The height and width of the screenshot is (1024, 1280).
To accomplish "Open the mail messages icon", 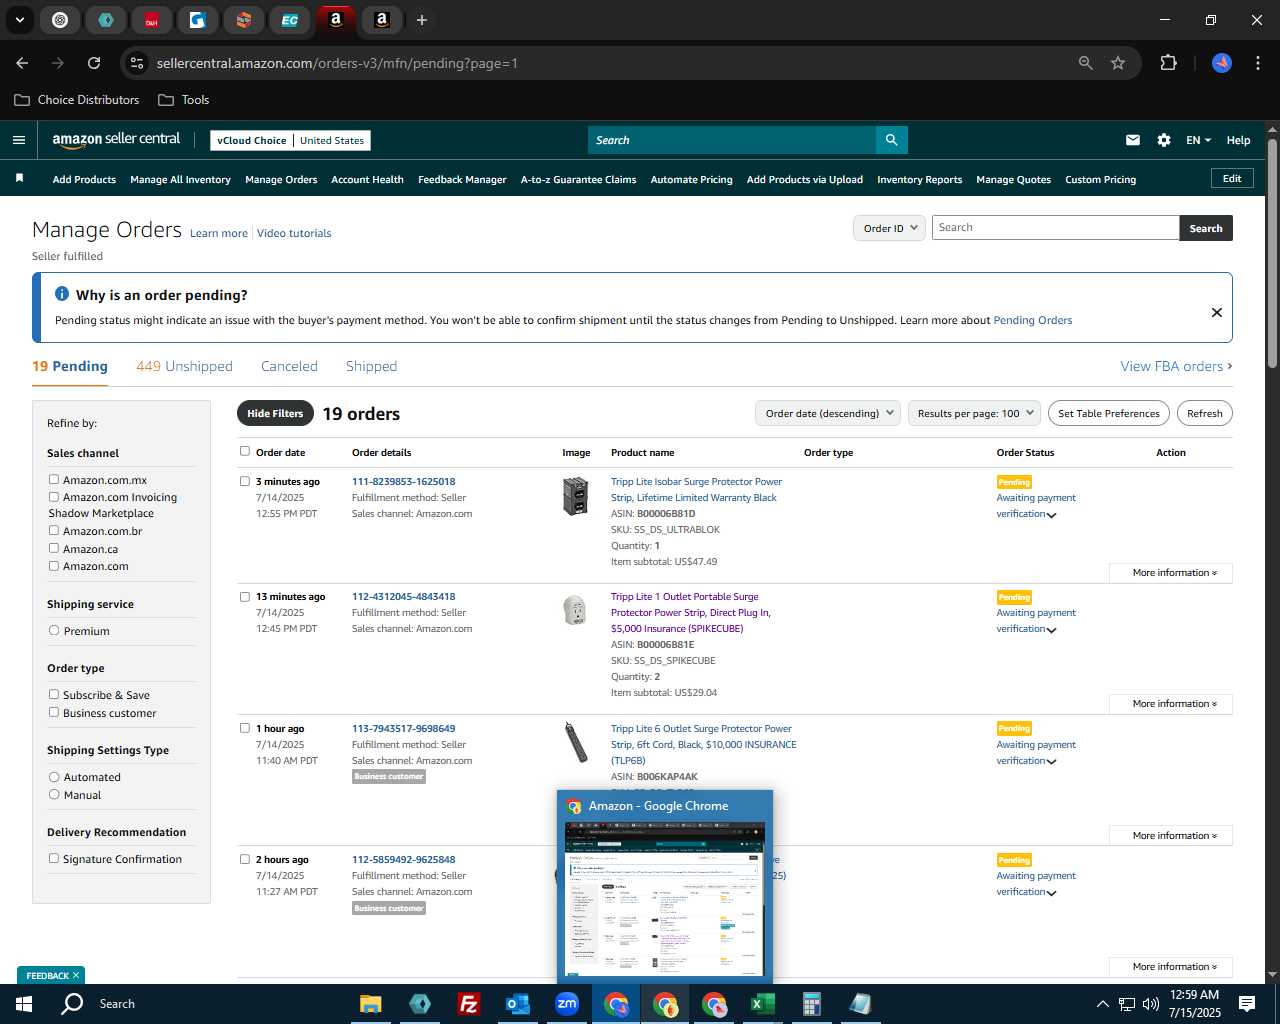I will 1133,140.
